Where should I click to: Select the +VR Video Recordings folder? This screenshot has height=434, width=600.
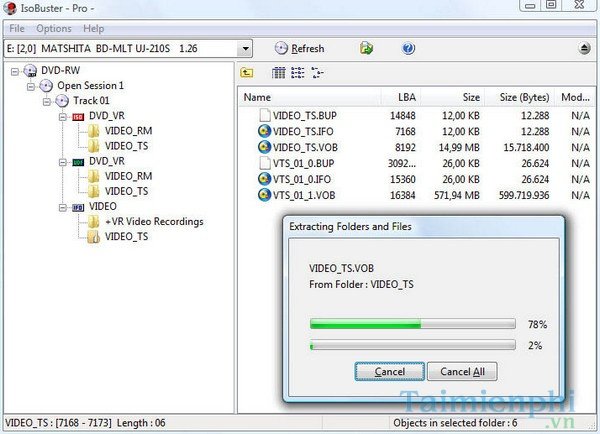[154, 221]
